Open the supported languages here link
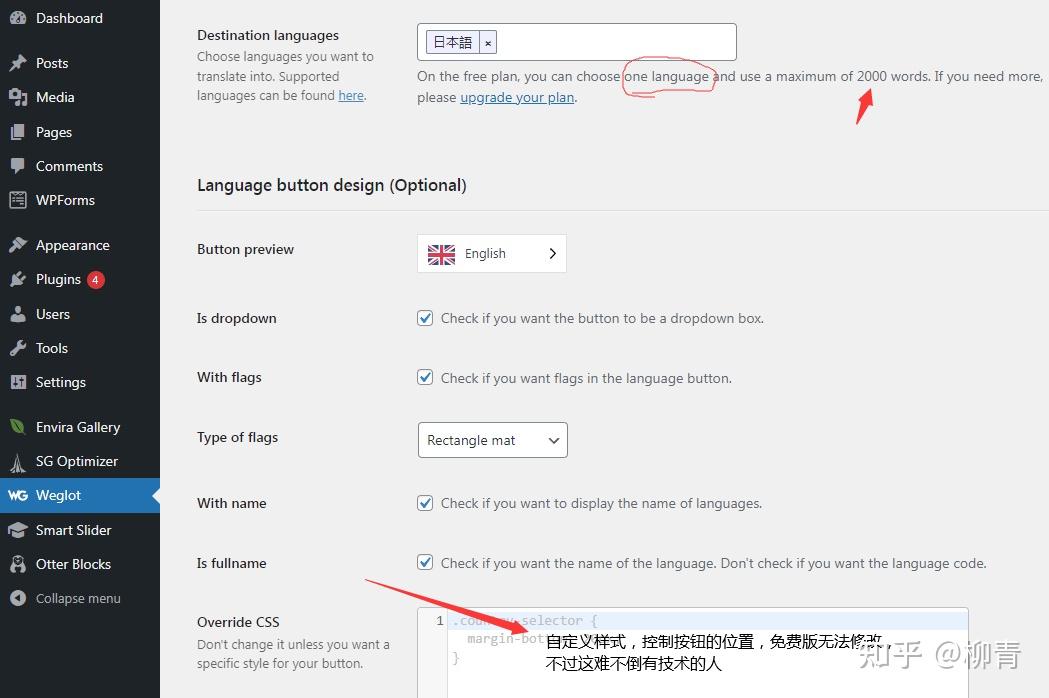 pos(350,95)
